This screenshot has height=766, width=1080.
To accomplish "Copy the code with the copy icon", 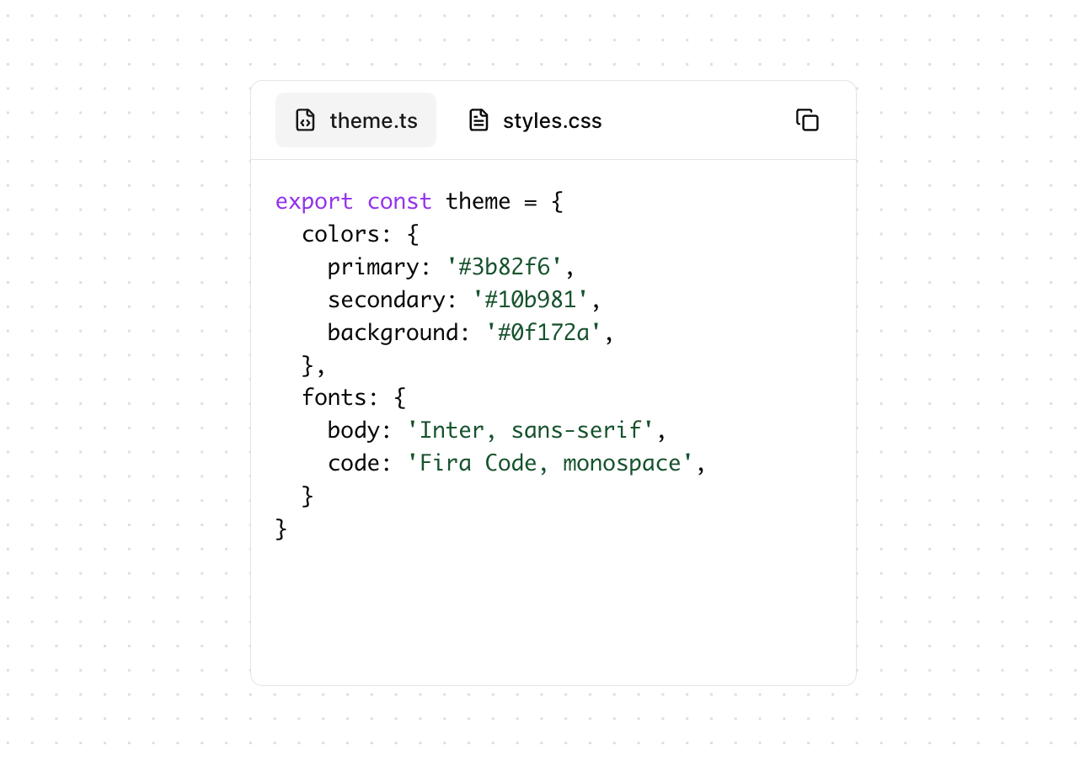I will point(807,120).
